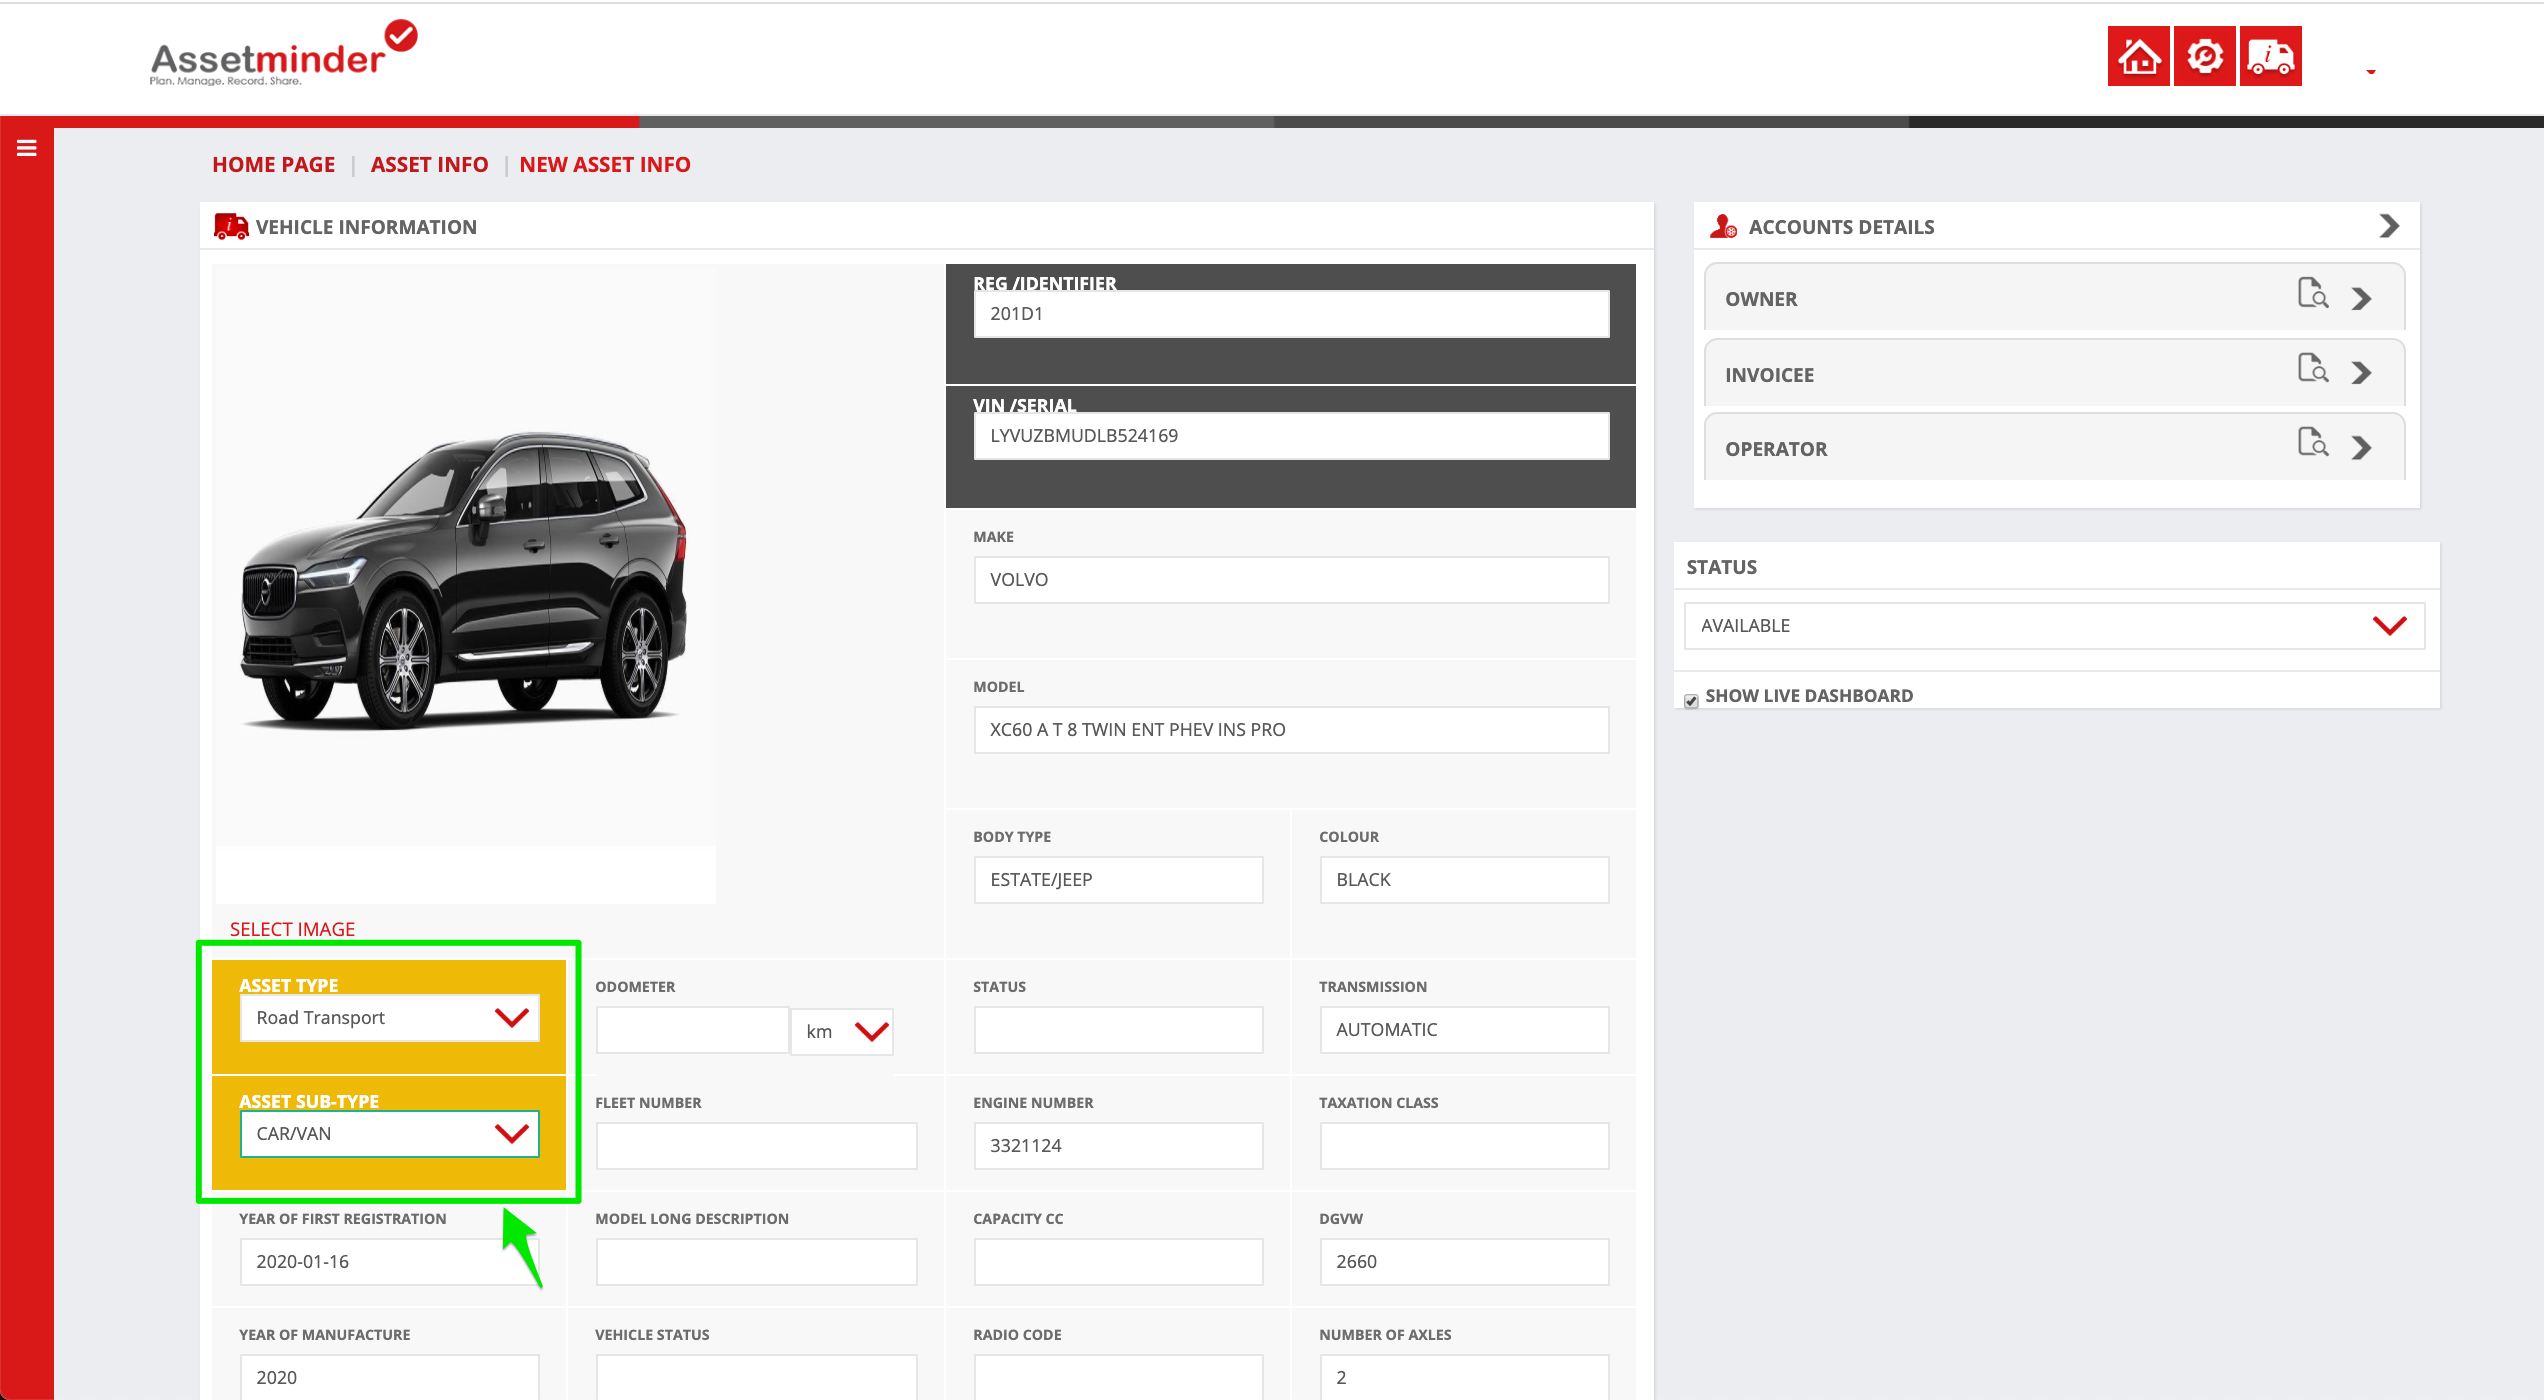Click the Reg/Identifier field with 201D1
The height and width of the screenshot is (1400, 2544).
[1291, 314]
